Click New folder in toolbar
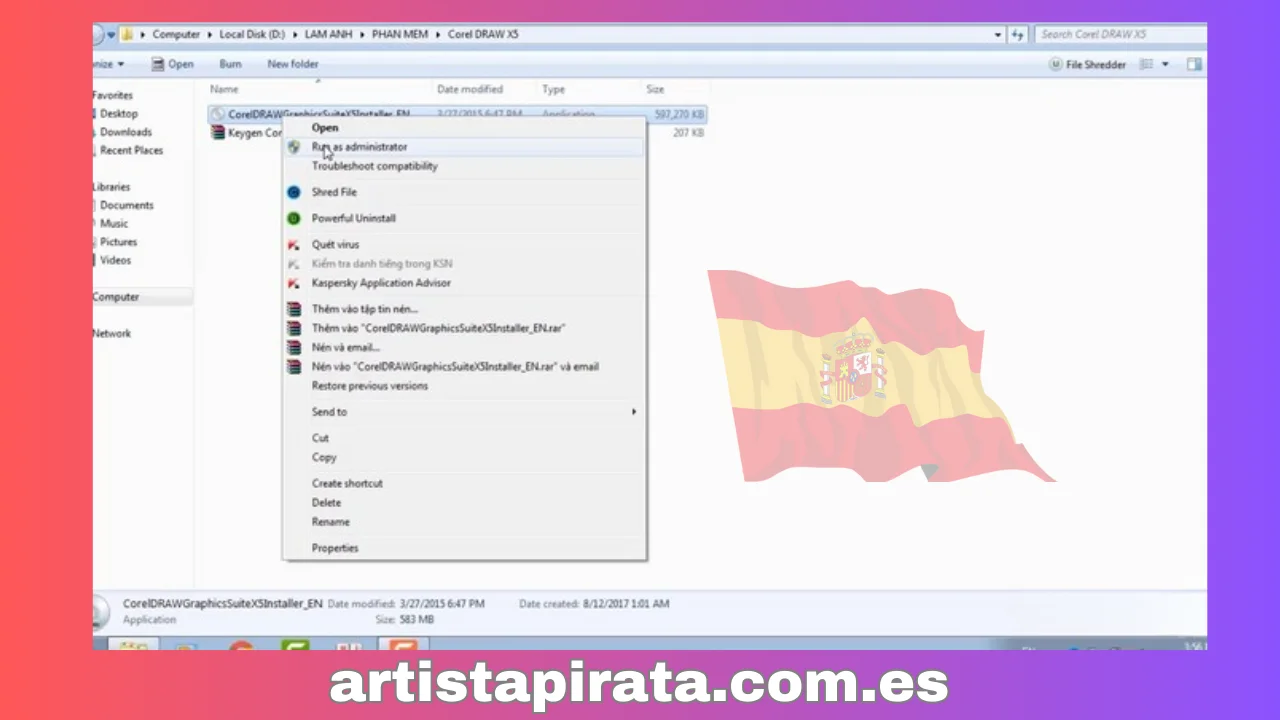1280x720 pixels. pyautogui.click(x=293, y=64)
